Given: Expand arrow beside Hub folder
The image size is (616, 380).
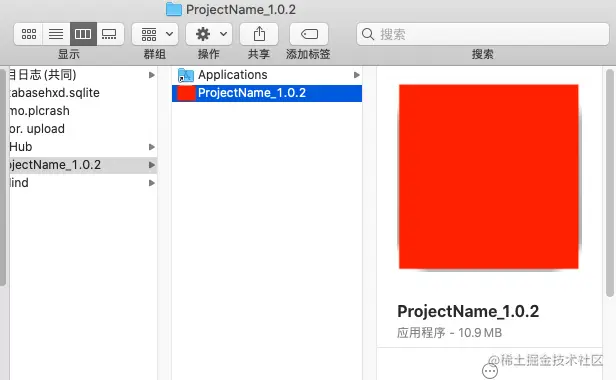Looking at the screenshot, I should (152, 147).
